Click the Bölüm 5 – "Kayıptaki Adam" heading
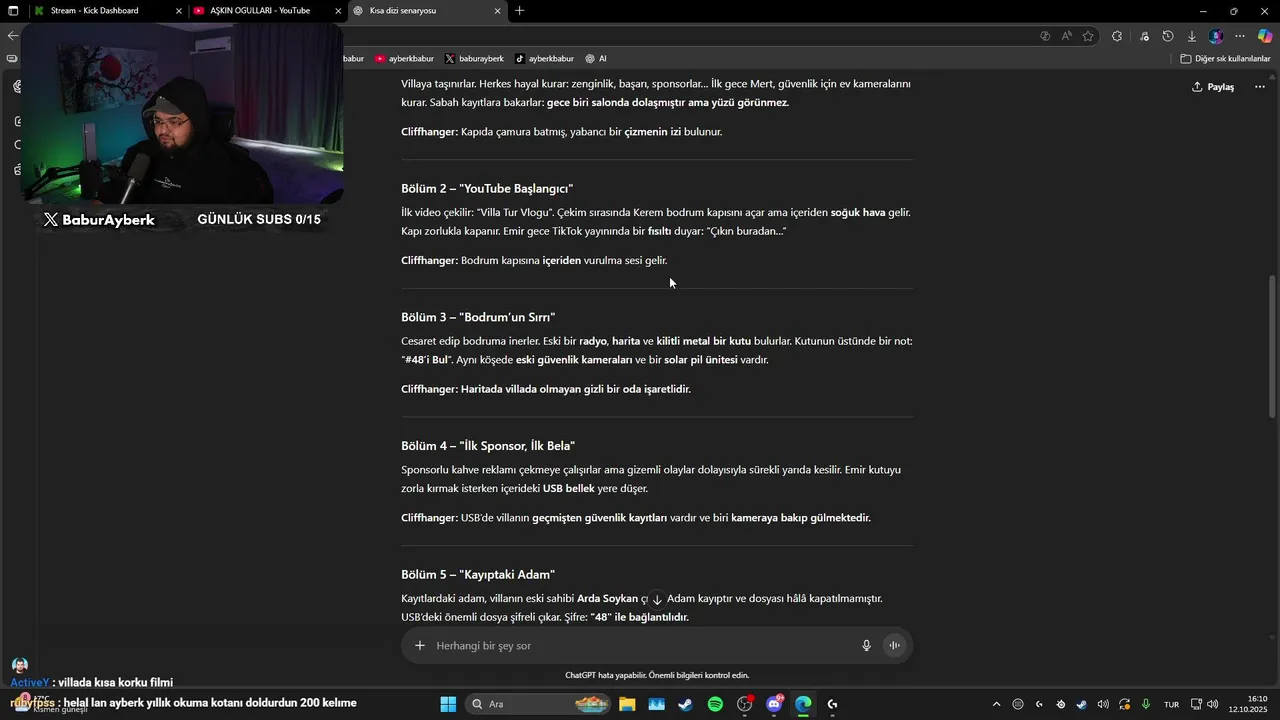The image size is (1280, 720). coord(478,575)
